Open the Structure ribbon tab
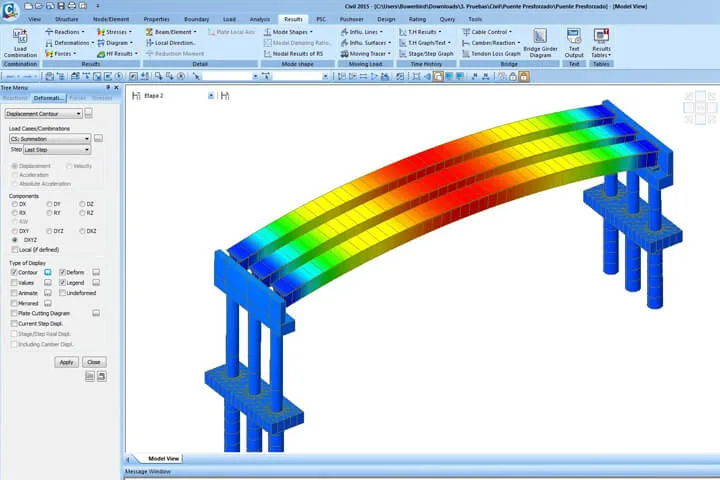The height and width of the screenshot is (480, 720). [67, 19]
